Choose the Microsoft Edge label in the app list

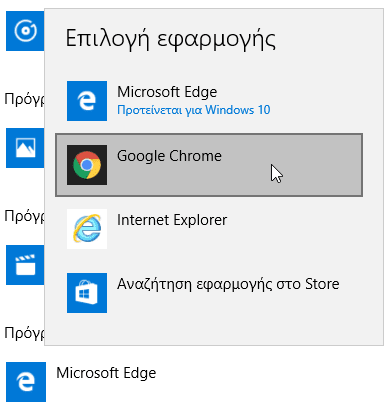coord(167,92)
